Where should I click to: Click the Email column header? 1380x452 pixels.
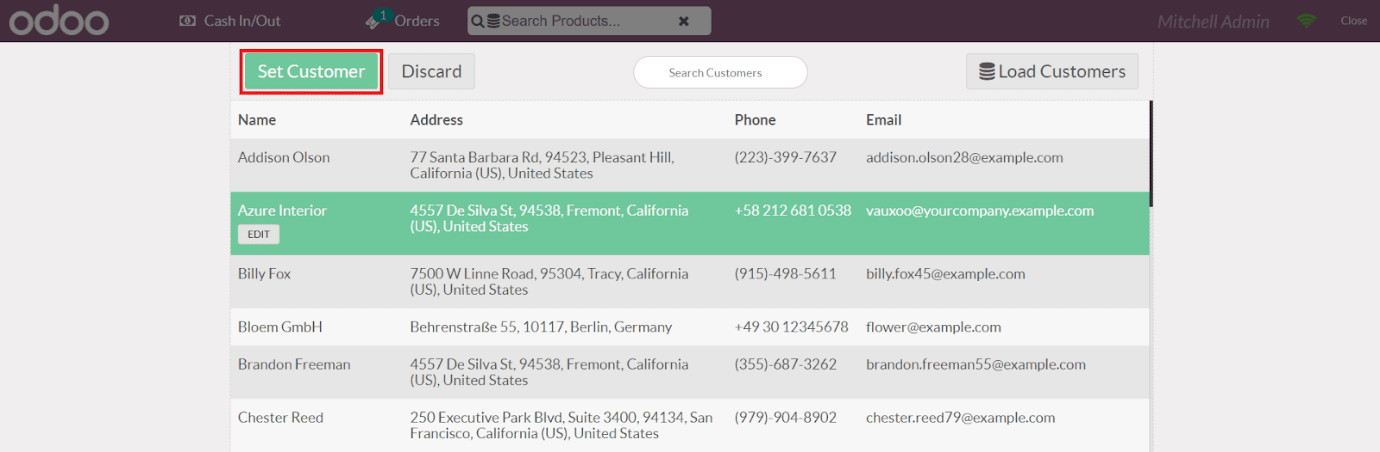[884, 119]
